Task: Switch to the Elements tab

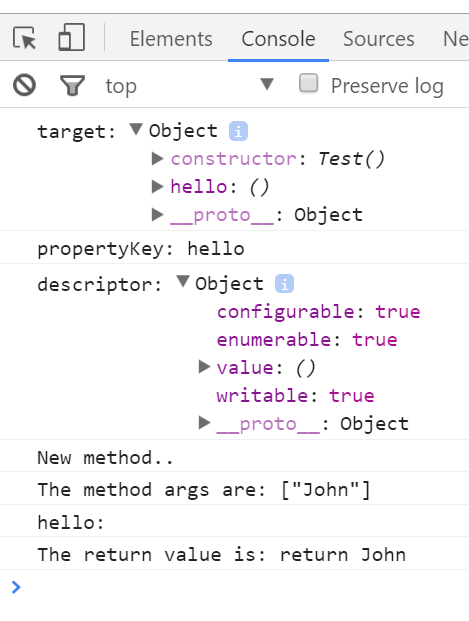Action: point(171,39)
